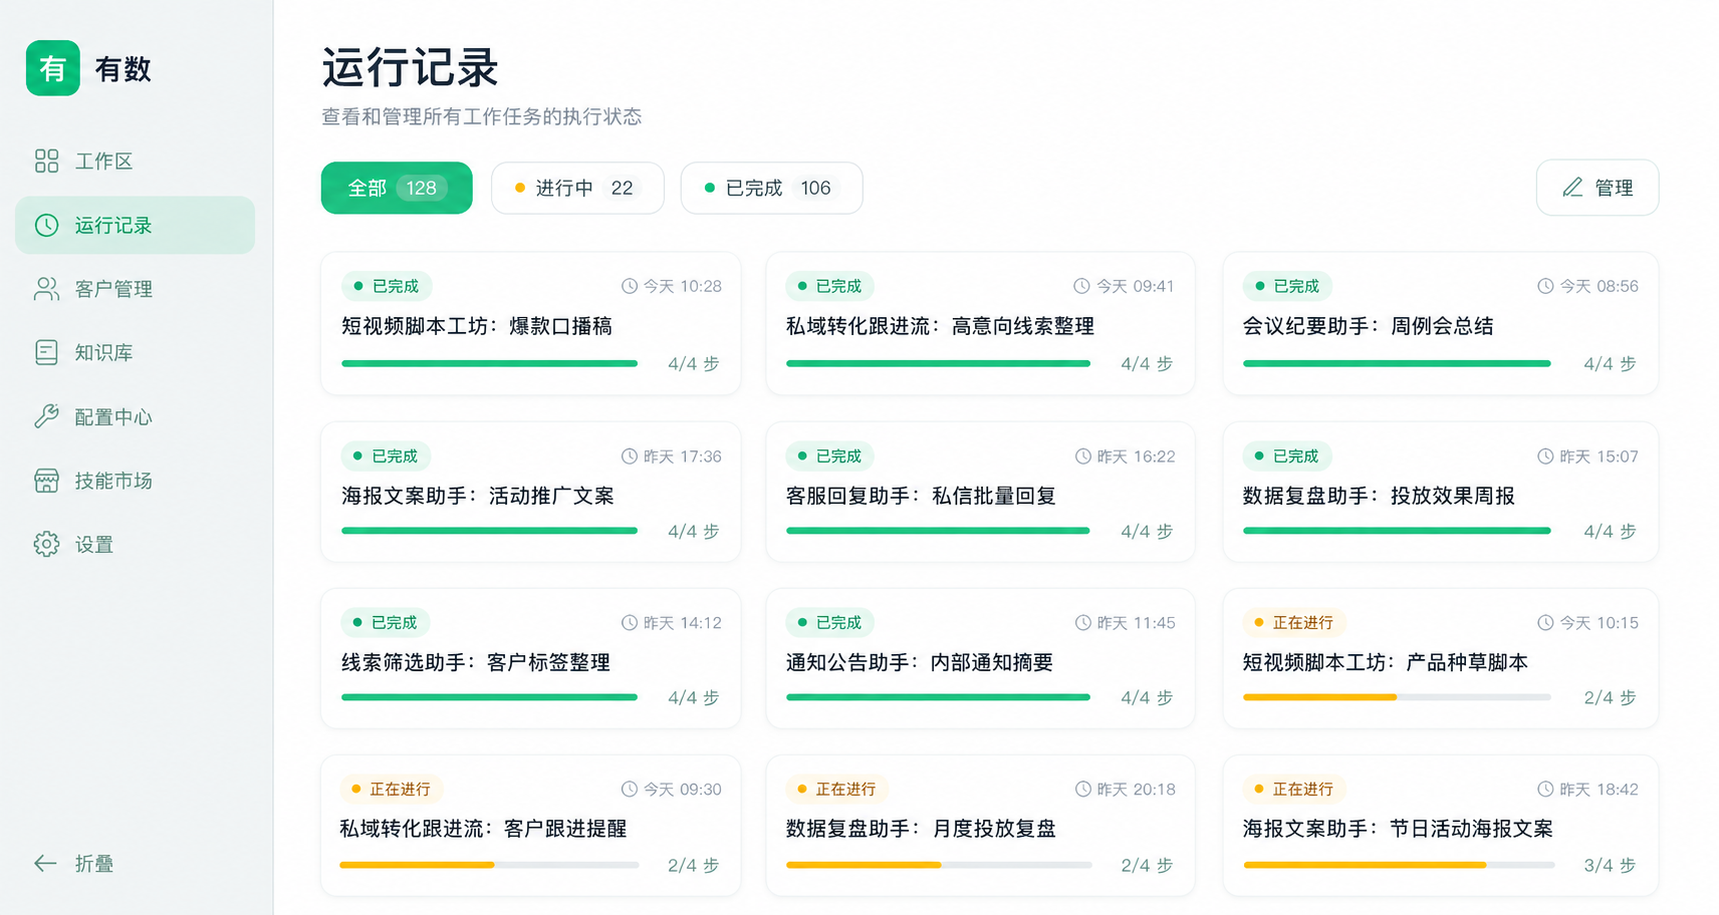Click clock icon beside 昨天 18:42
The height and width of the screenshot is (915, 1719).
tap(1545, 789)
